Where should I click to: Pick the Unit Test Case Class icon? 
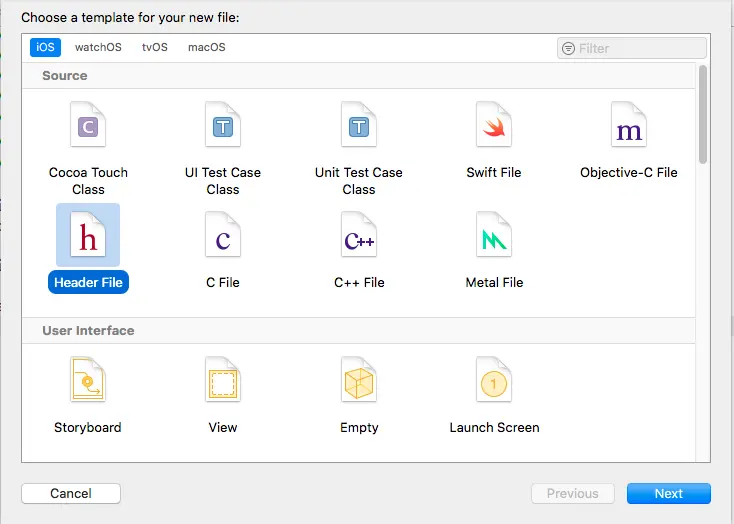[x=359, y=125]
